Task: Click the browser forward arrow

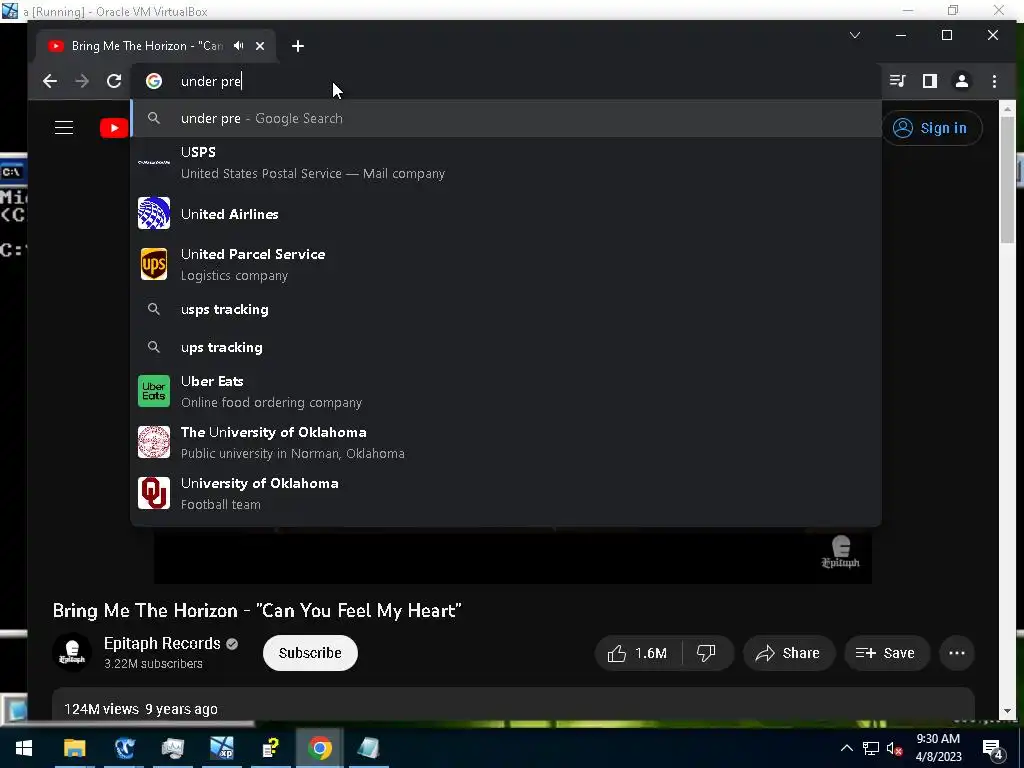Action: (x=82, y=81)
